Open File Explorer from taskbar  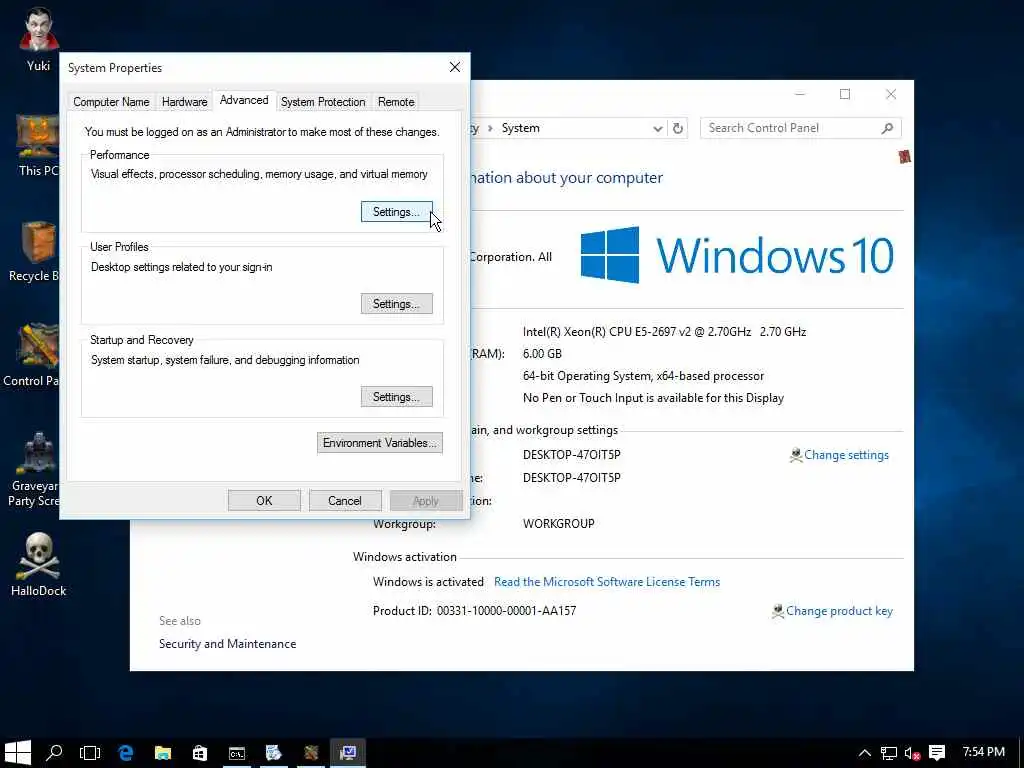click(163, 752)
